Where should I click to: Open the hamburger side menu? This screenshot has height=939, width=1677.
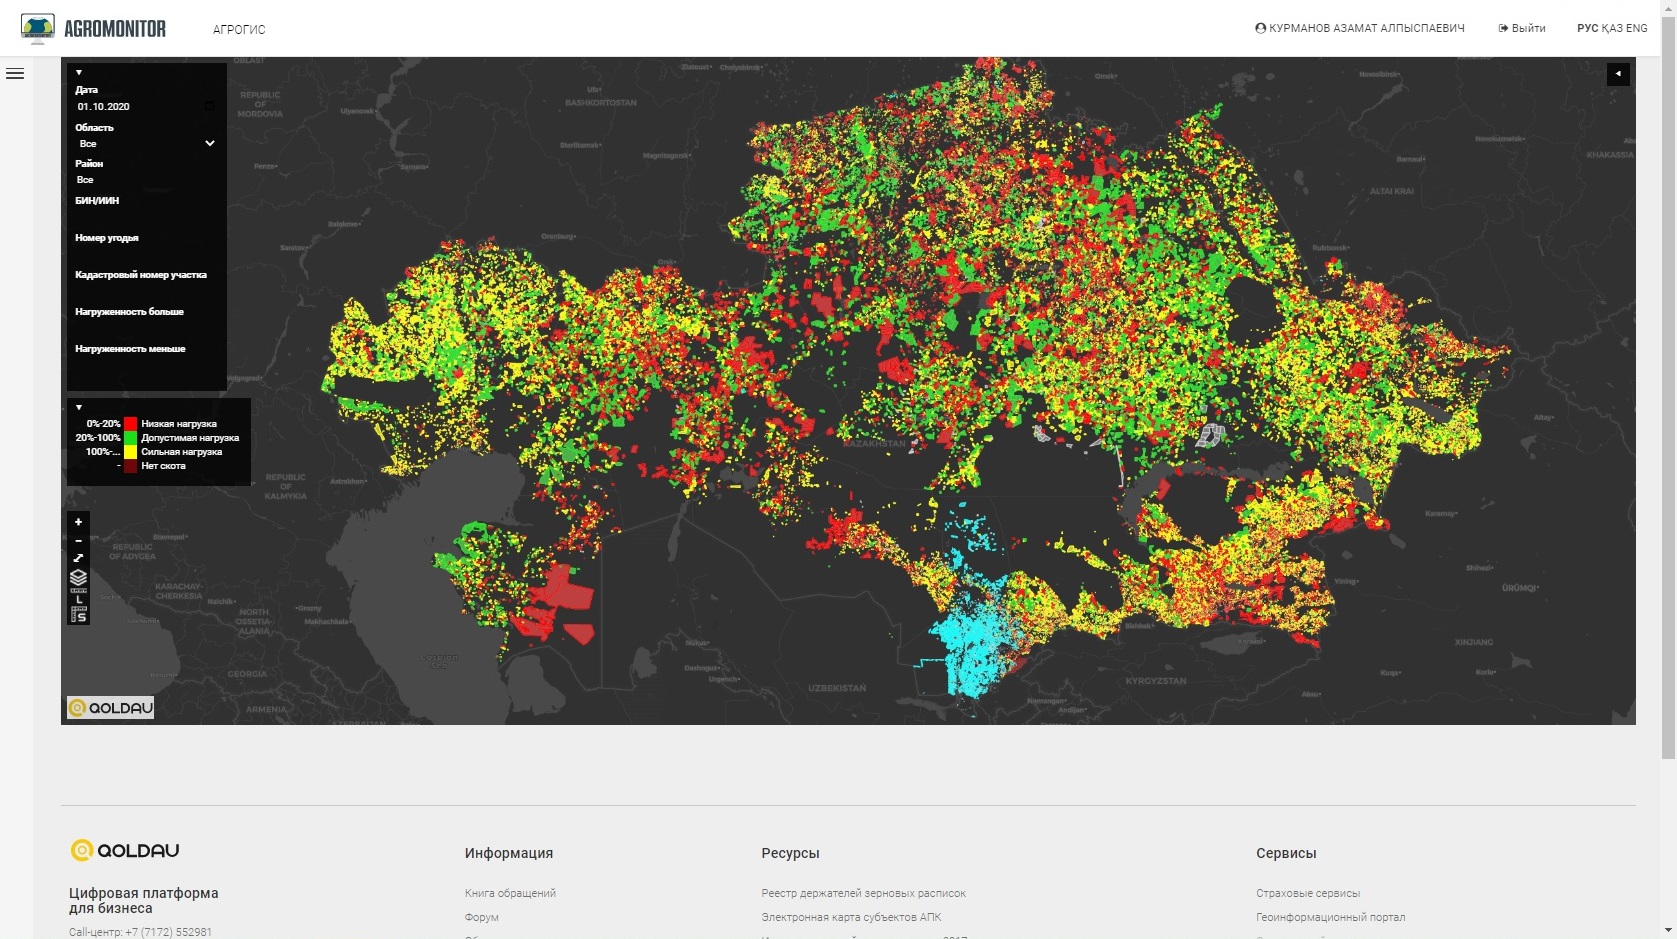(15, 74)
